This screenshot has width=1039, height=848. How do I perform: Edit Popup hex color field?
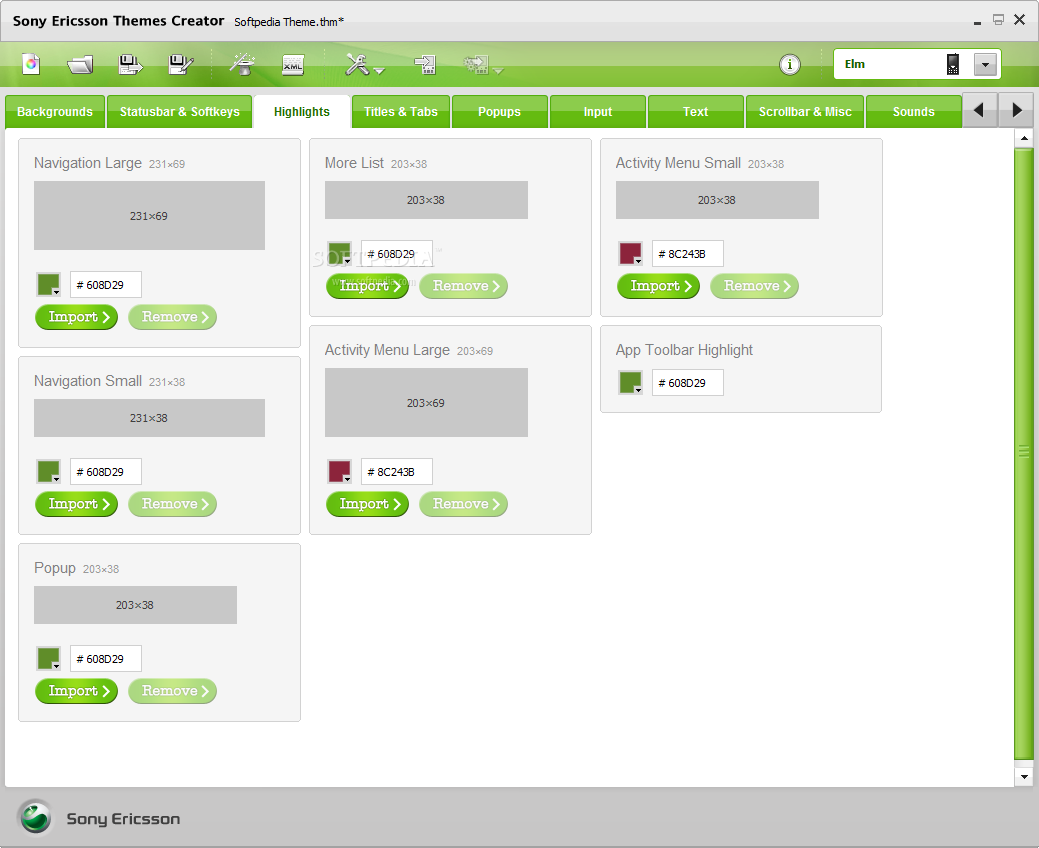click(x=106, y=658)
